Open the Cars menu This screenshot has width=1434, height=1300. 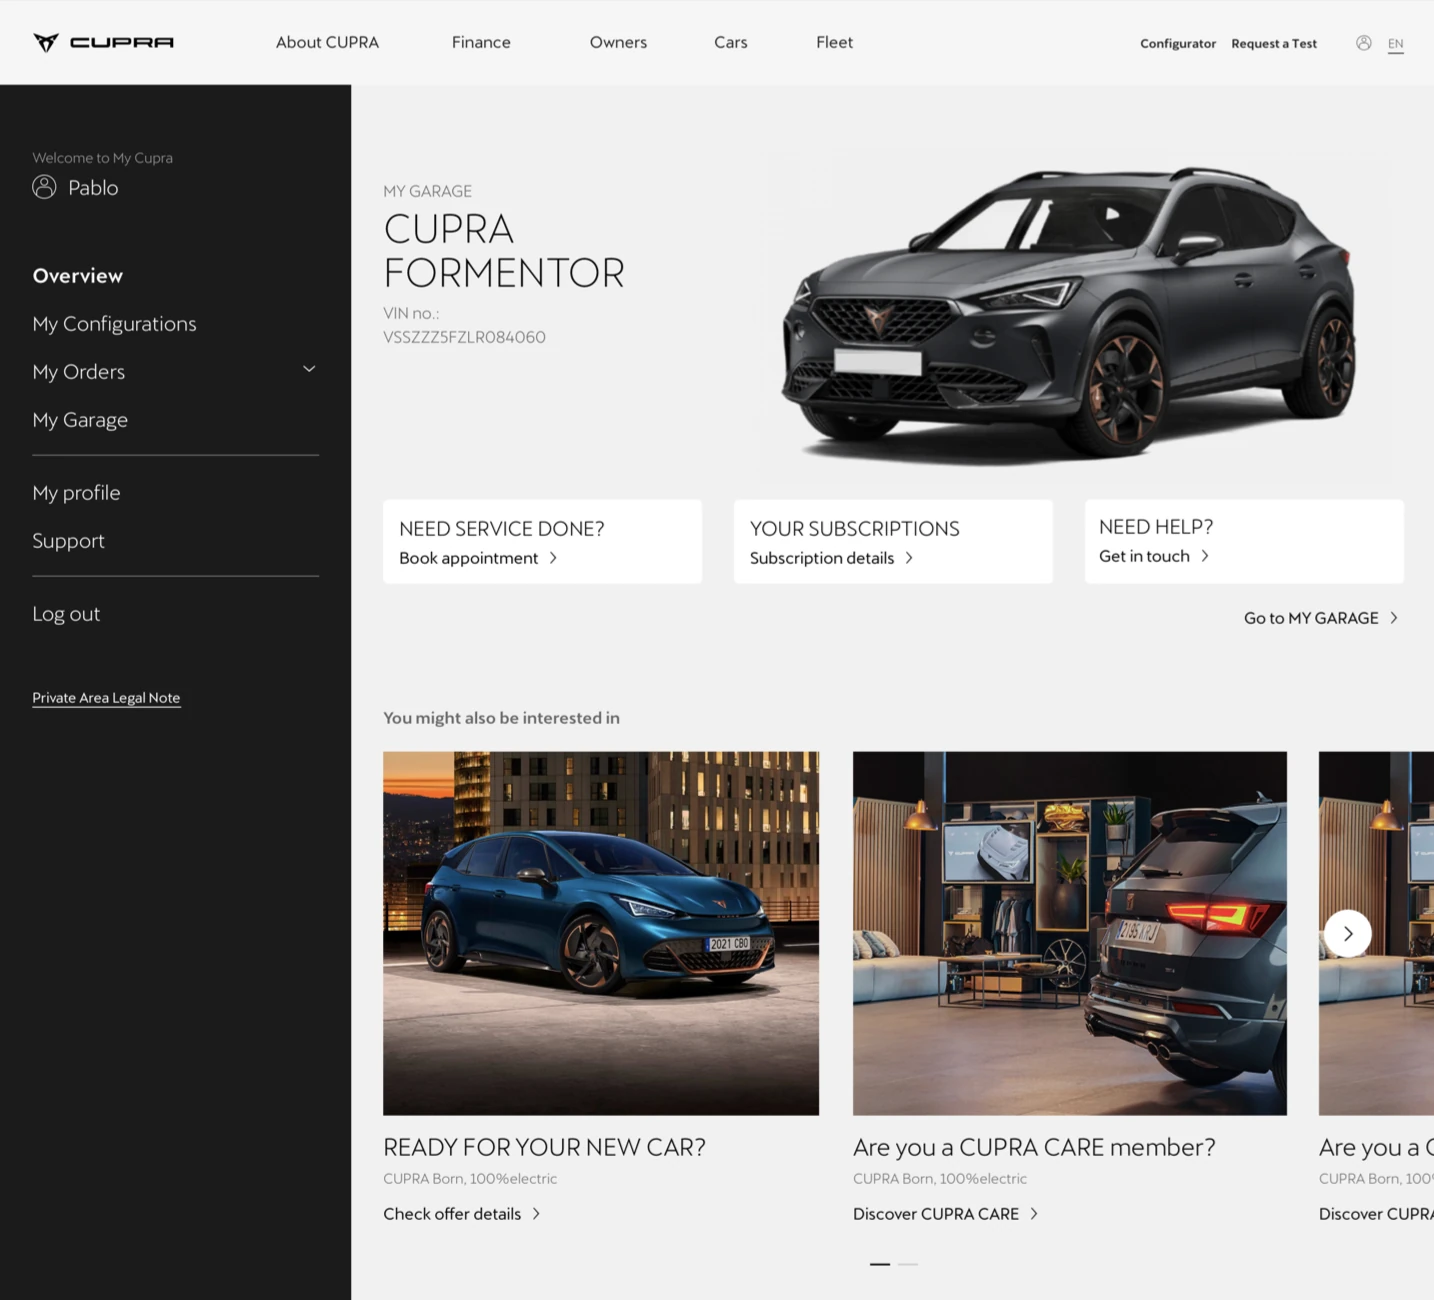click(x=731, y=42)
